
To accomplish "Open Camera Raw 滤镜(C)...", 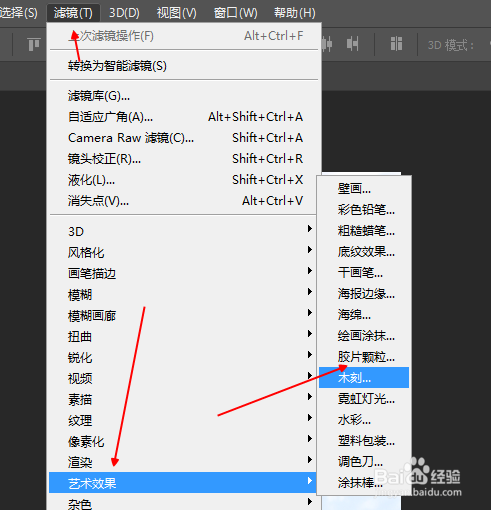I will tap(183, 138).
